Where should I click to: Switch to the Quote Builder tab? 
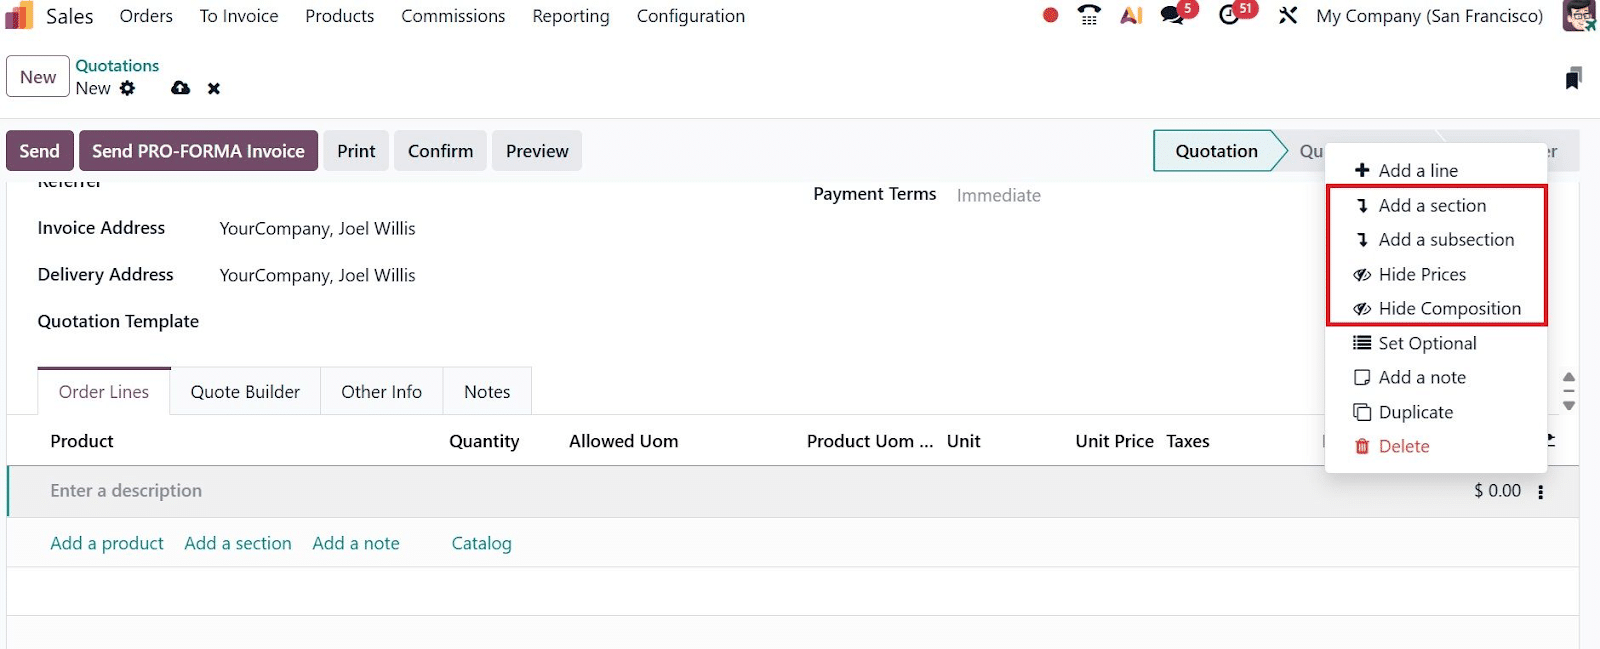245,392
